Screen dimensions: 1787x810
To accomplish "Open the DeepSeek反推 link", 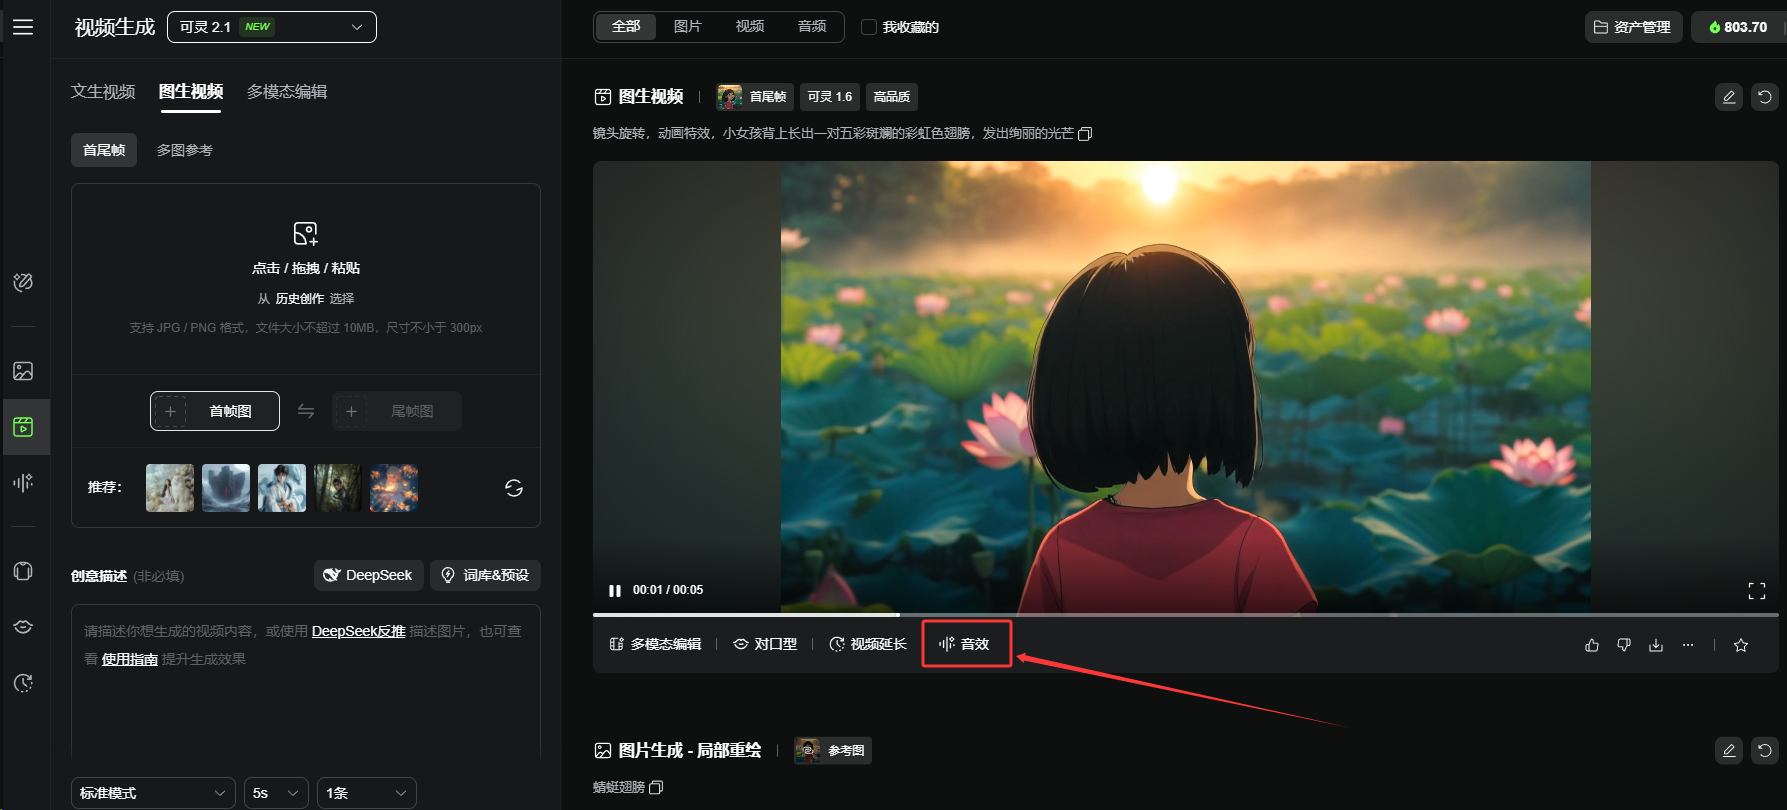I will [x=359, y=631].
